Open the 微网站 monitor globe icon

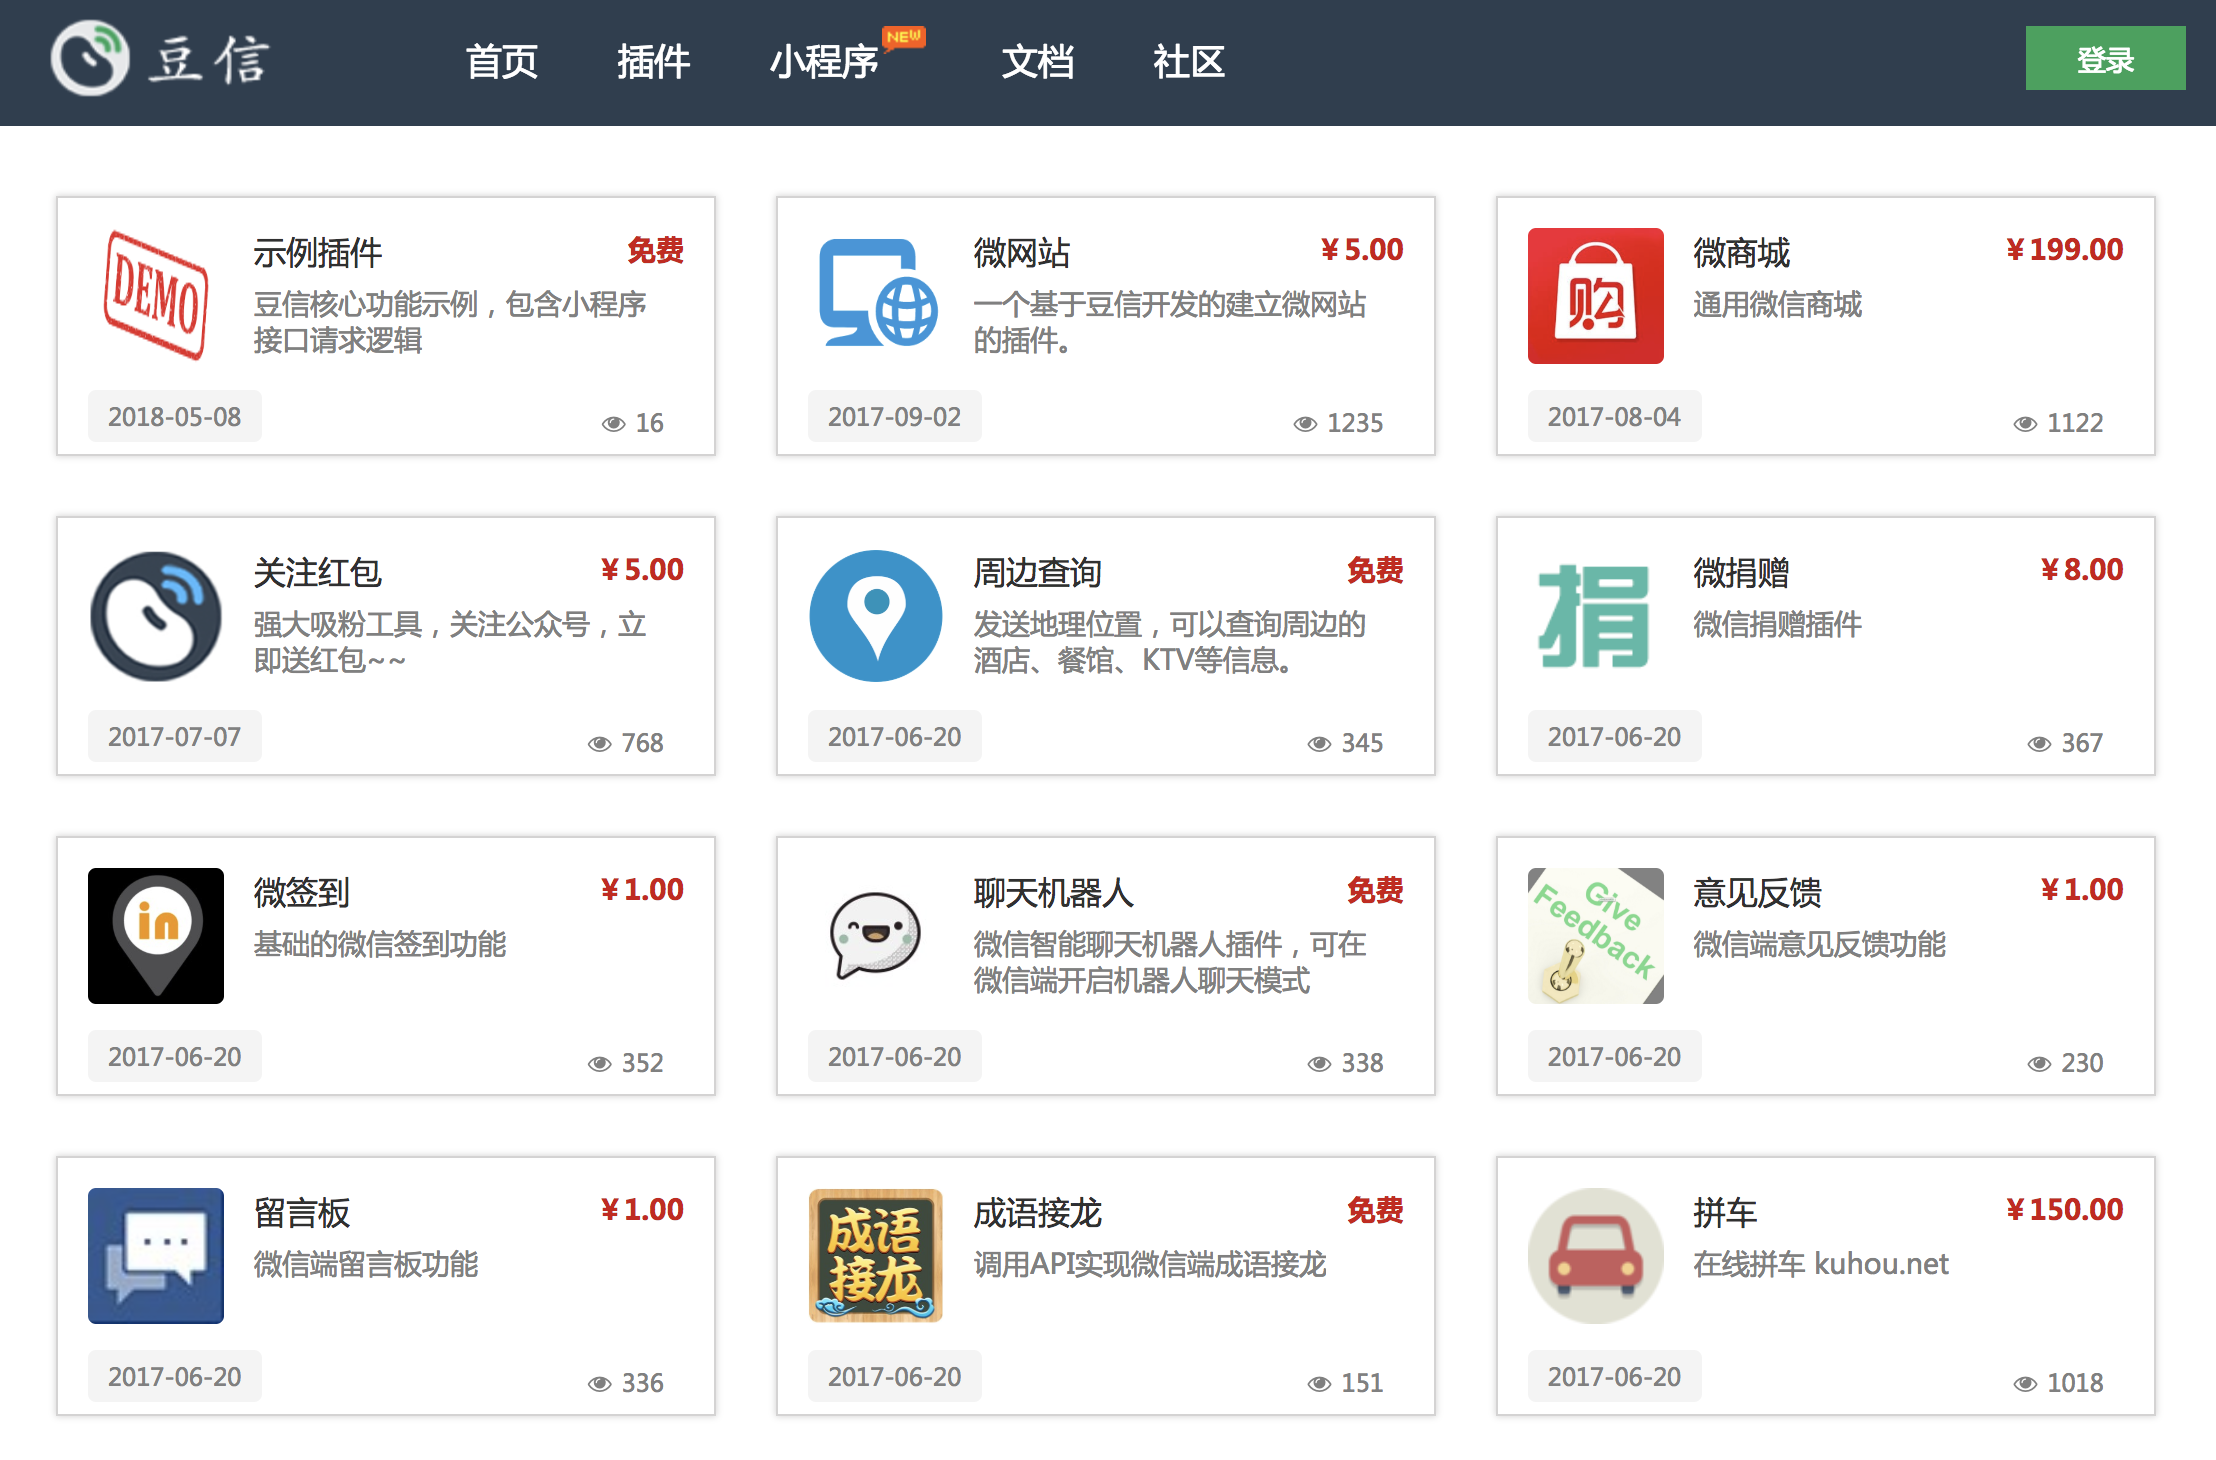tap(876, 295)
